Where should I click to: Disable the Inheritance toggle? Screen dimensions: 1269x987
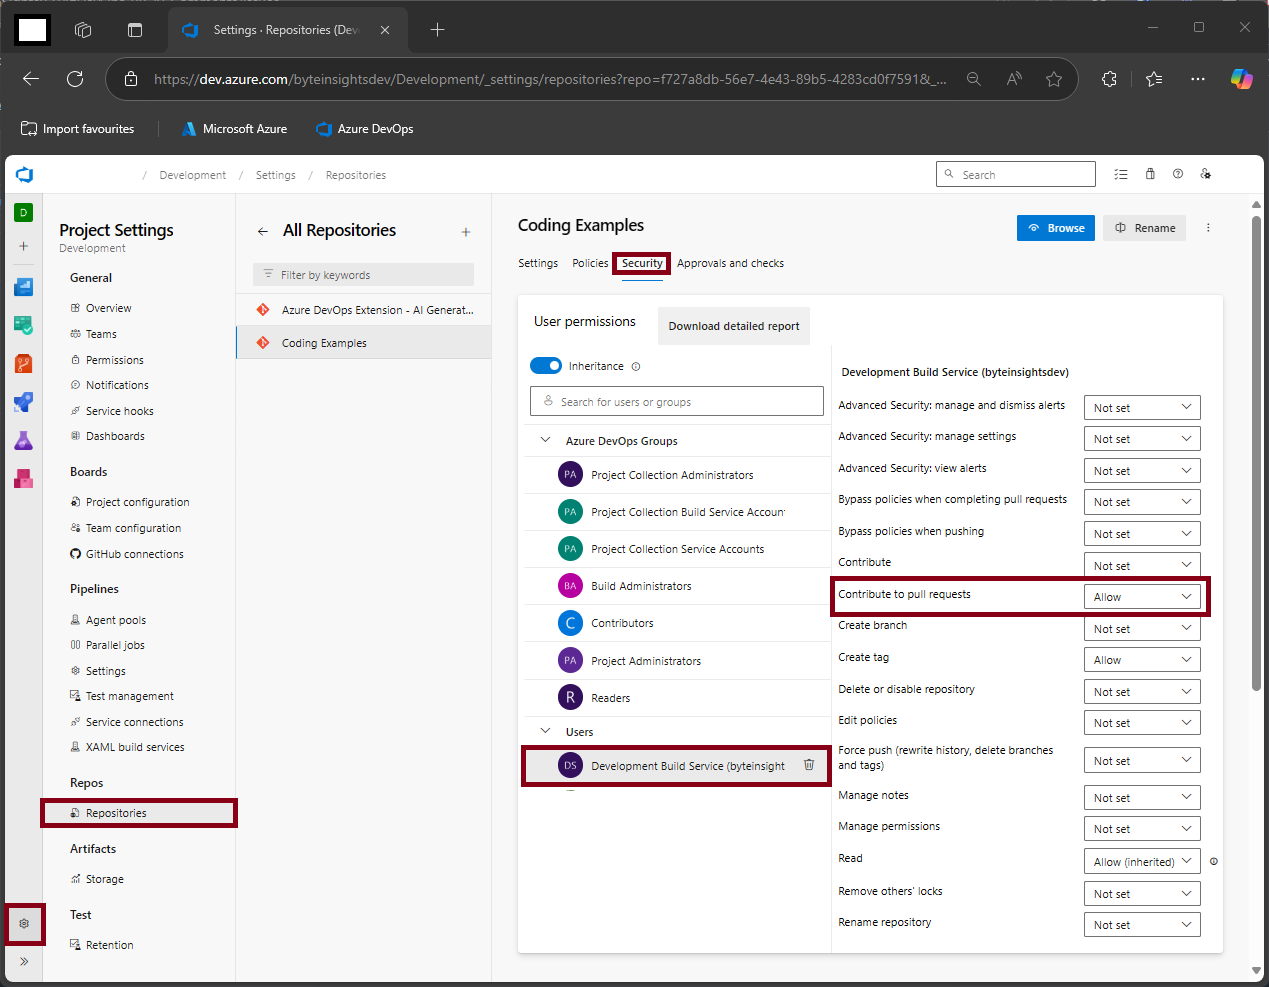tap(546, 366)
